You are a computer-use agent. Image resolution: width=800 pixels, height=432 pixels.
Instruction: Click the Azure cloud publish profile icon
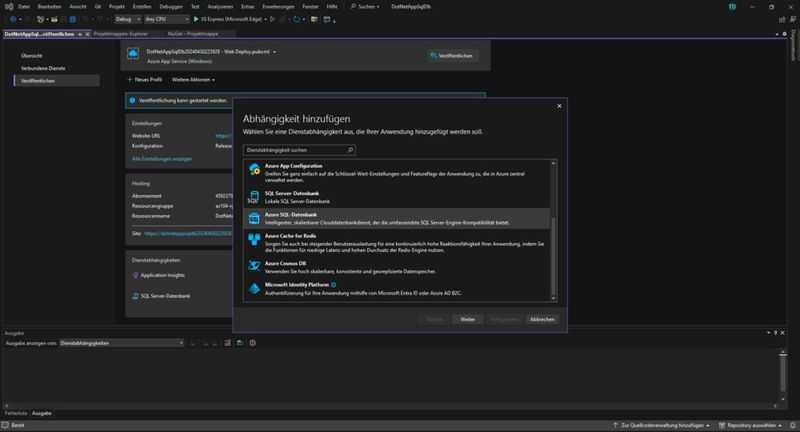pos(133,54)
